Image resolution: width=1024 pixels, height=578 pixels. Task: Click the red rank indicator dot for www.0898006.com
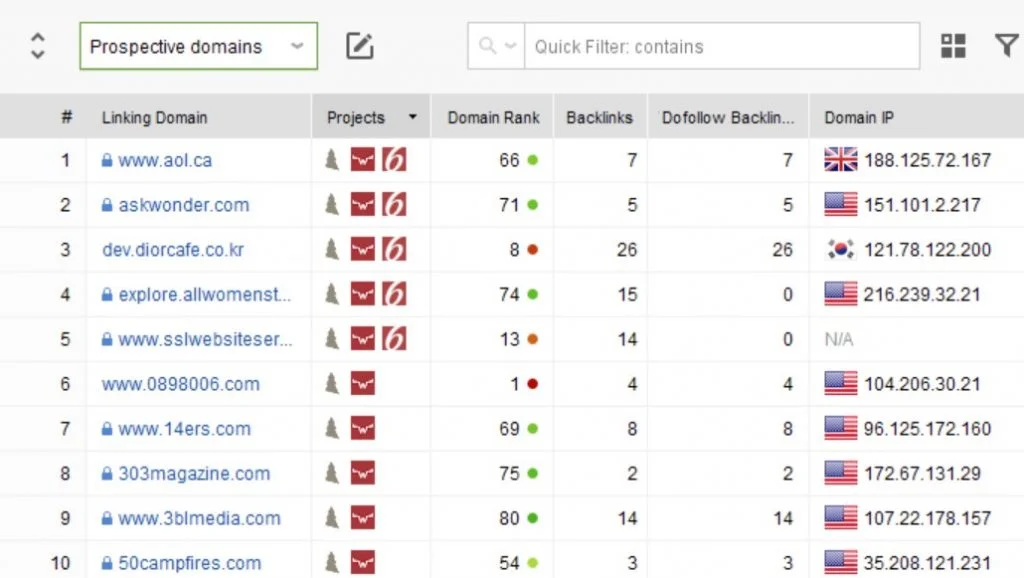(532, 384)
